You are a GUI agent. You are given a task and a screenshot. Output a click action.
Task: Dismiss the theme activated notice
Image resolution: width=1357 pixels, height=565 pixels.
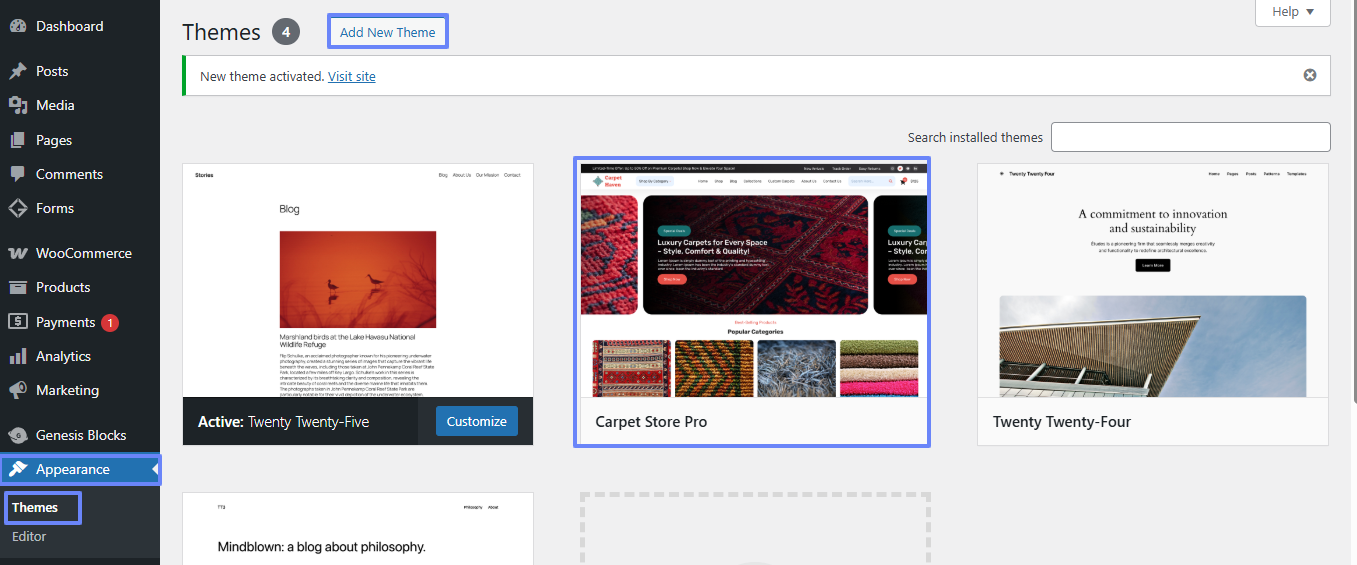point(1310,75)
